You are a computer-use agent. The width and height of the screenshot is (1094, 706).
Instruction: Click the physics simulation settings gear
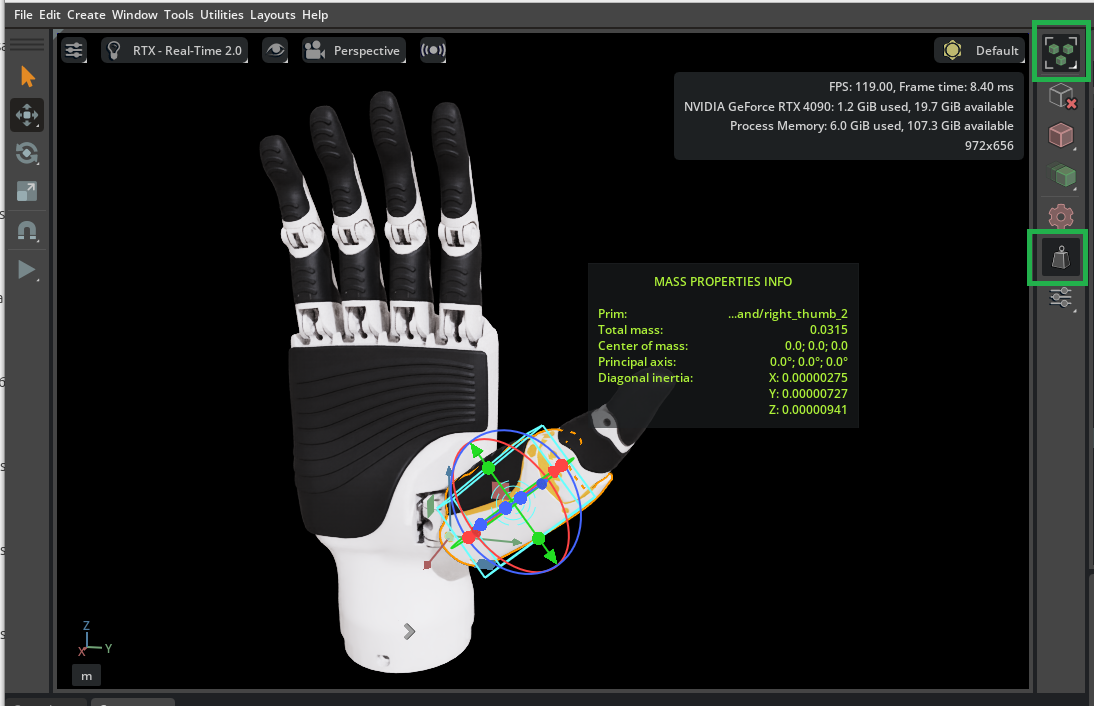point(1060,216)
